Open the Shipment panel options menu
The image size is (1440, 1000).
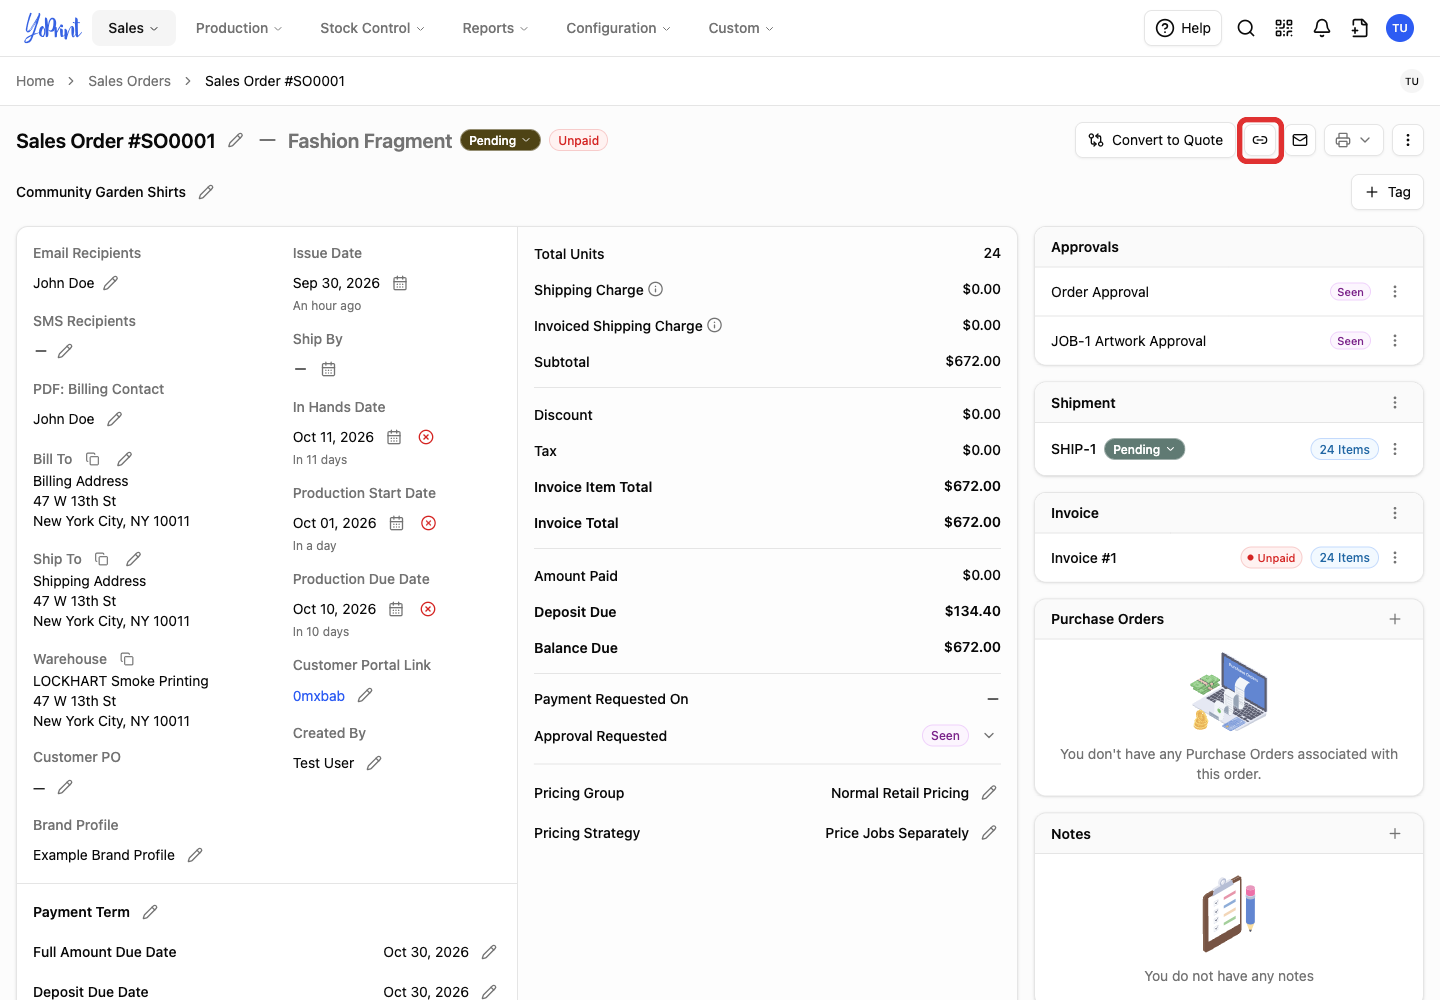[x=1395, y=403]
